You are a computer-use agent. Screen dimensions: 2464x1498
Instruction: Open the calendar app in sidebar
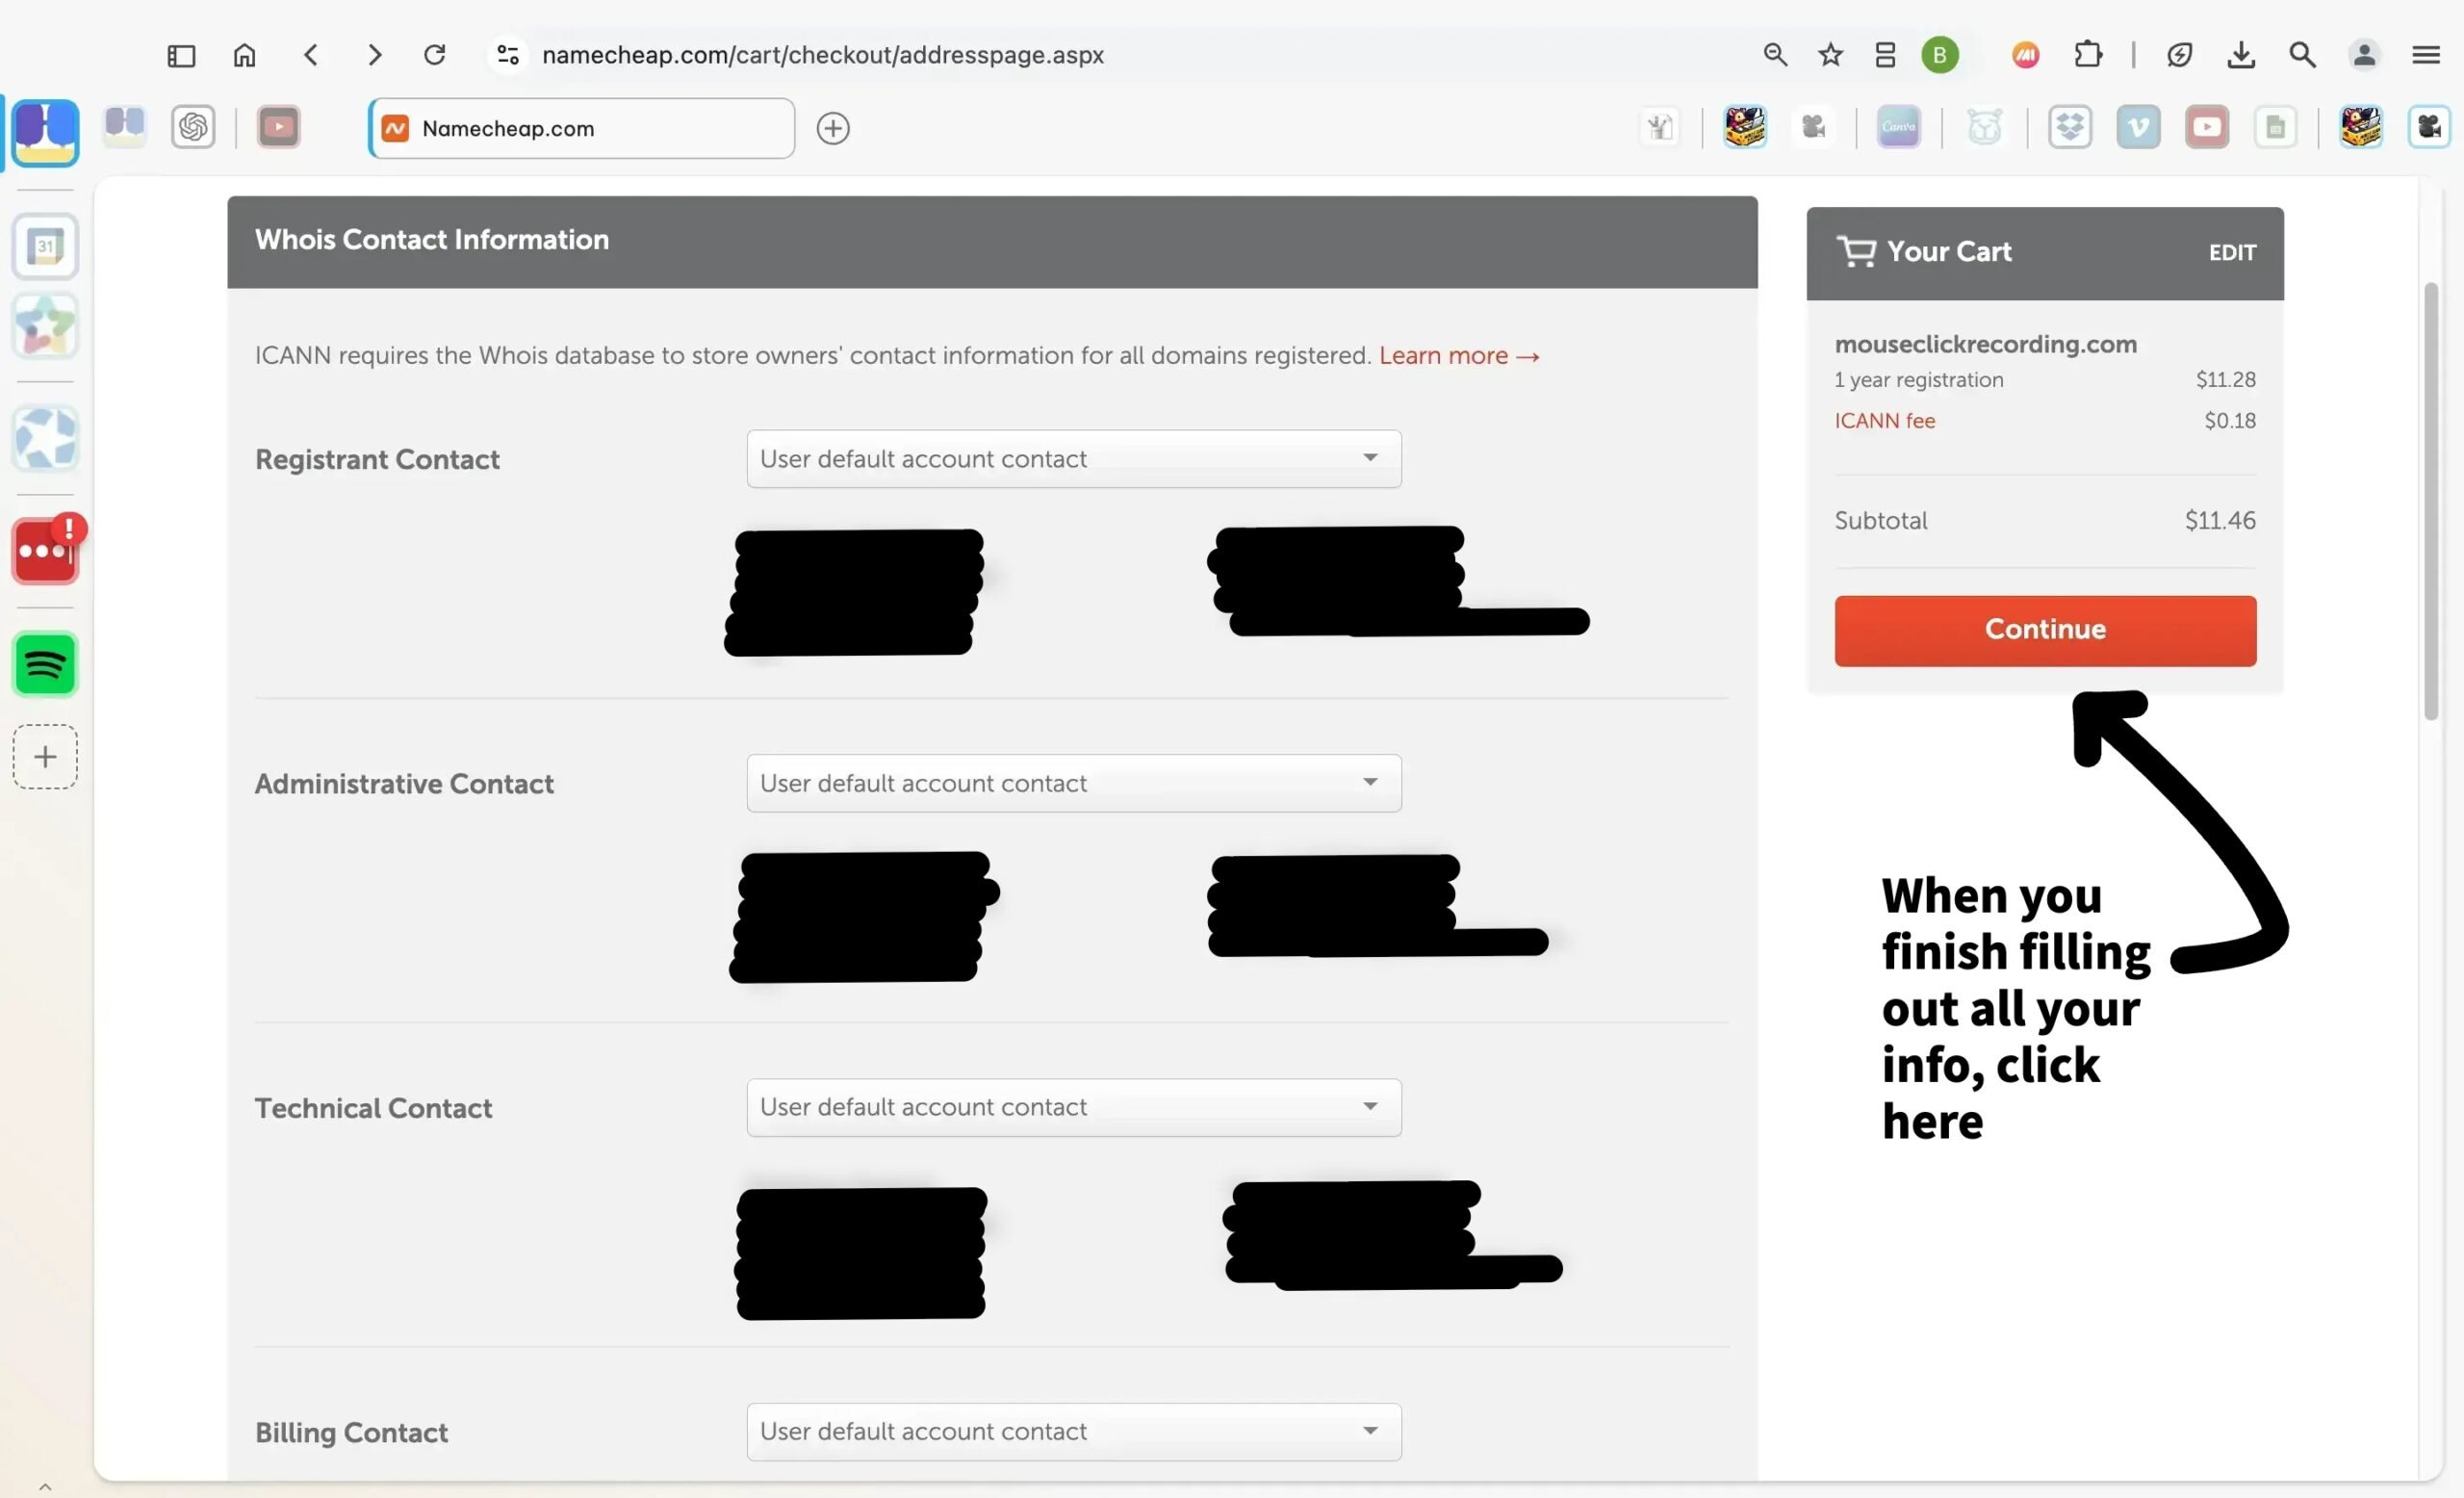(45, 246)
